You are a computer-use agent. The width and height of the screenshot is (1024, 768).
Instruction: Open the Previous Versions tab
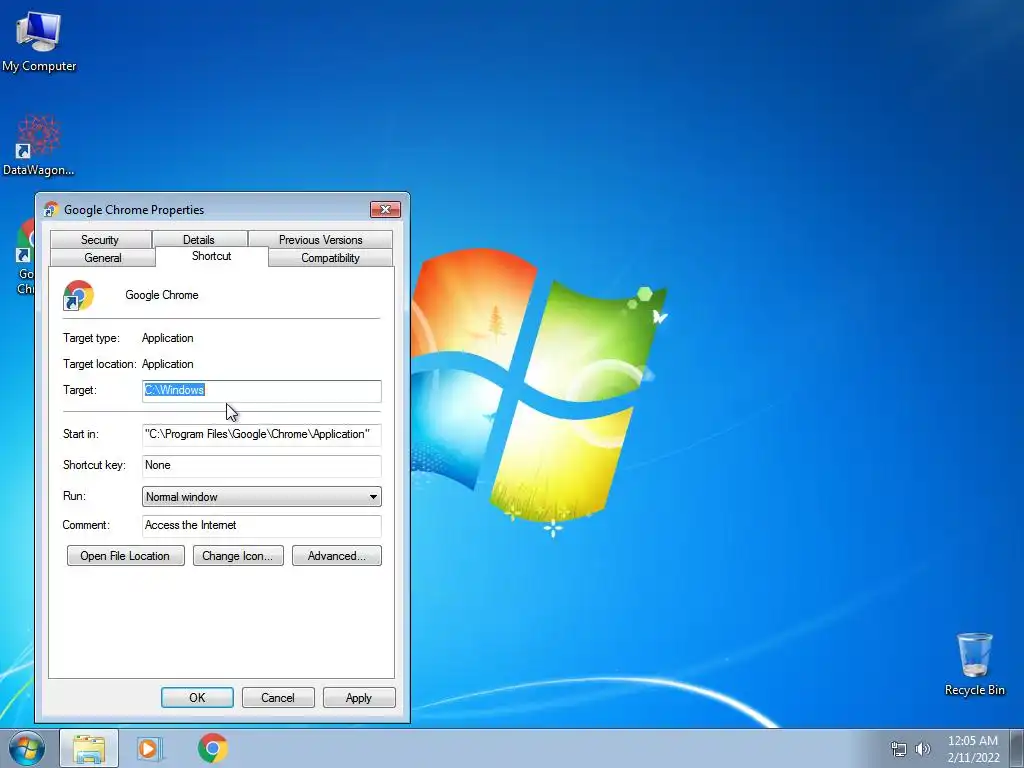pyautogui.click(x=321, y=240)
